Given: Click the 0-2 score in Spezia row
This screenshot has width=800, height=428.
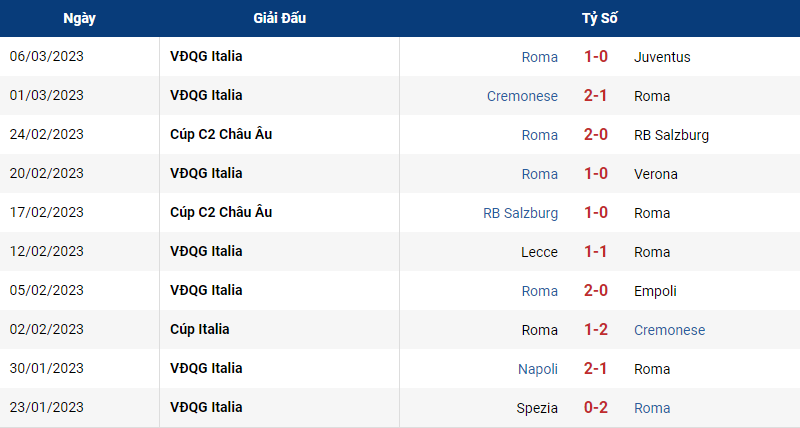Looking at the screenshot, I should pos(595,408).
